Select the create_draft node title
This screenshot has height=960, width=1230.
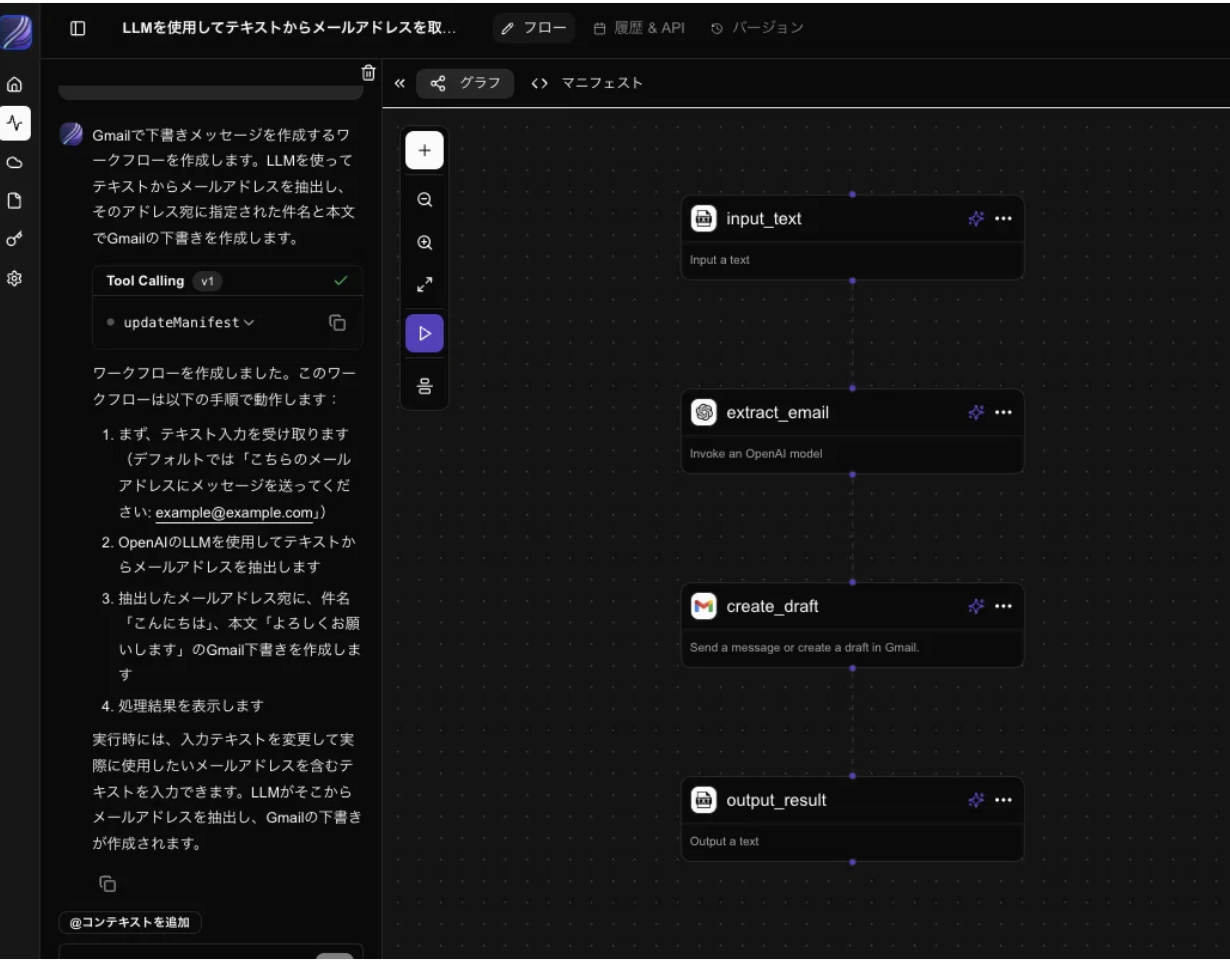[773, 606]
